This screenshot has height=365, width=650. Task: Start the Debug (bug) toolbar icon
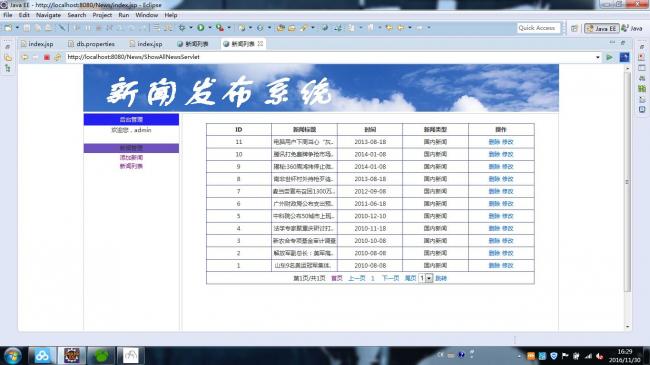pos(182,28)
